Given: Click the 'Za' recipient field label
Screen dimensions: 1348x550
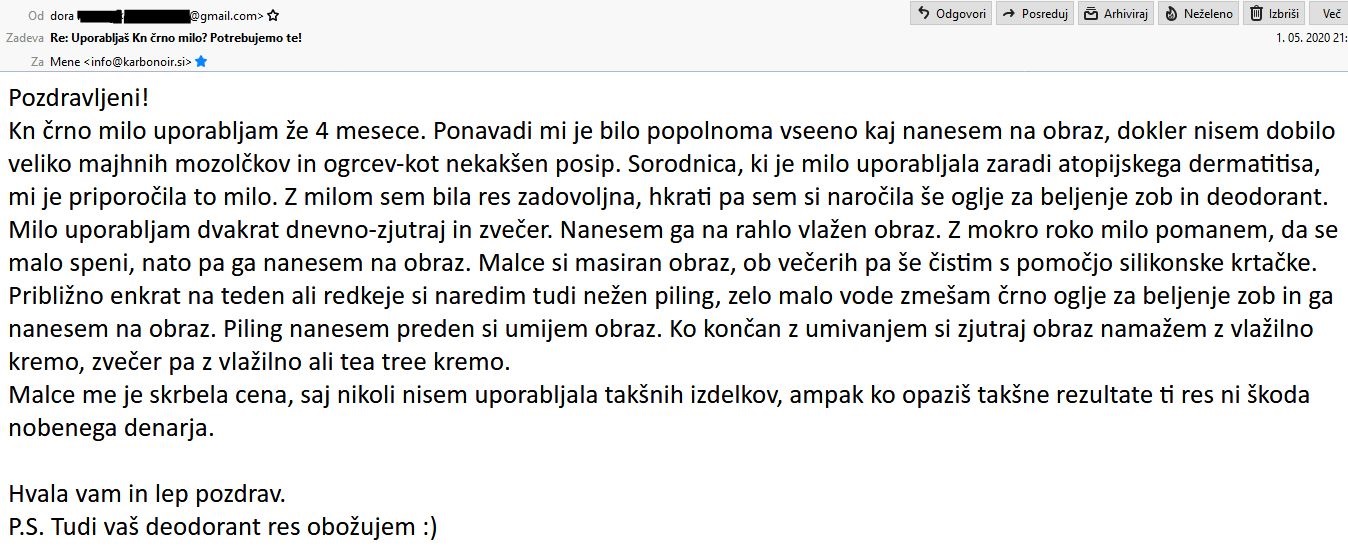Looking at the screenshot, I should click(37, 62).
